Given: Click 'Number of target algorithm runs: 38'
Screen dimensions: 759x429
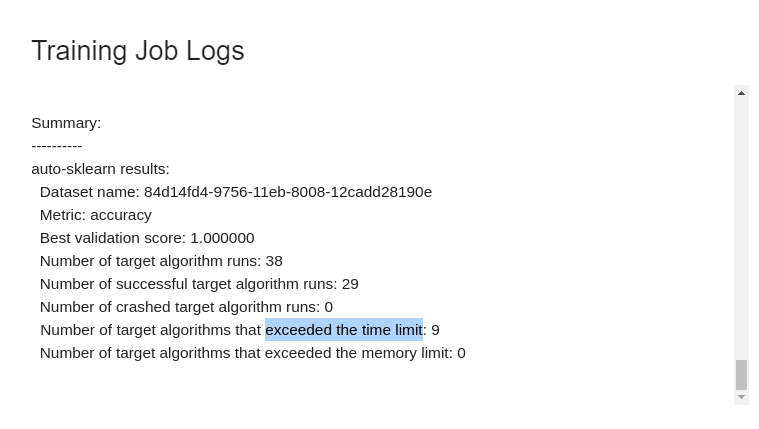Looking at the screenshot, I should 161,261.
